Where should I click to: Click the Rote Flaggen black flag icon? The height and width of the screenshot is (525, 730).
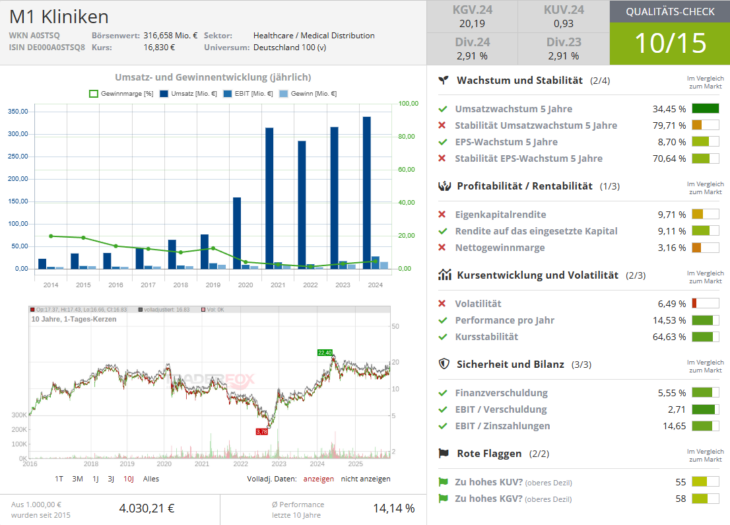coord(442,453)
